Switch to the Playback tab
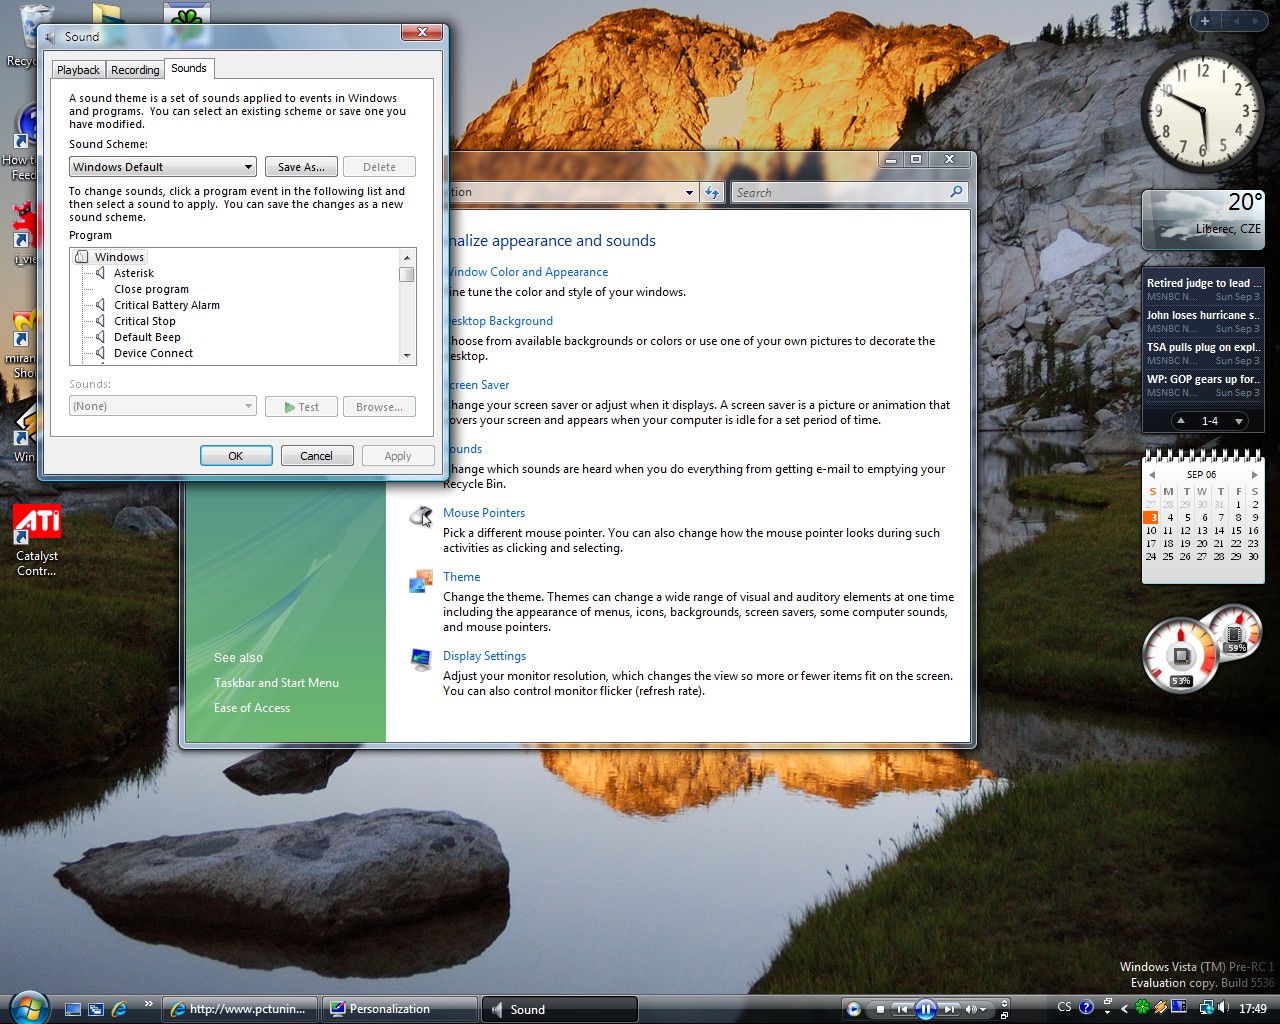Viewport: 1280px width, 1024px height. (x=78, y=70)
